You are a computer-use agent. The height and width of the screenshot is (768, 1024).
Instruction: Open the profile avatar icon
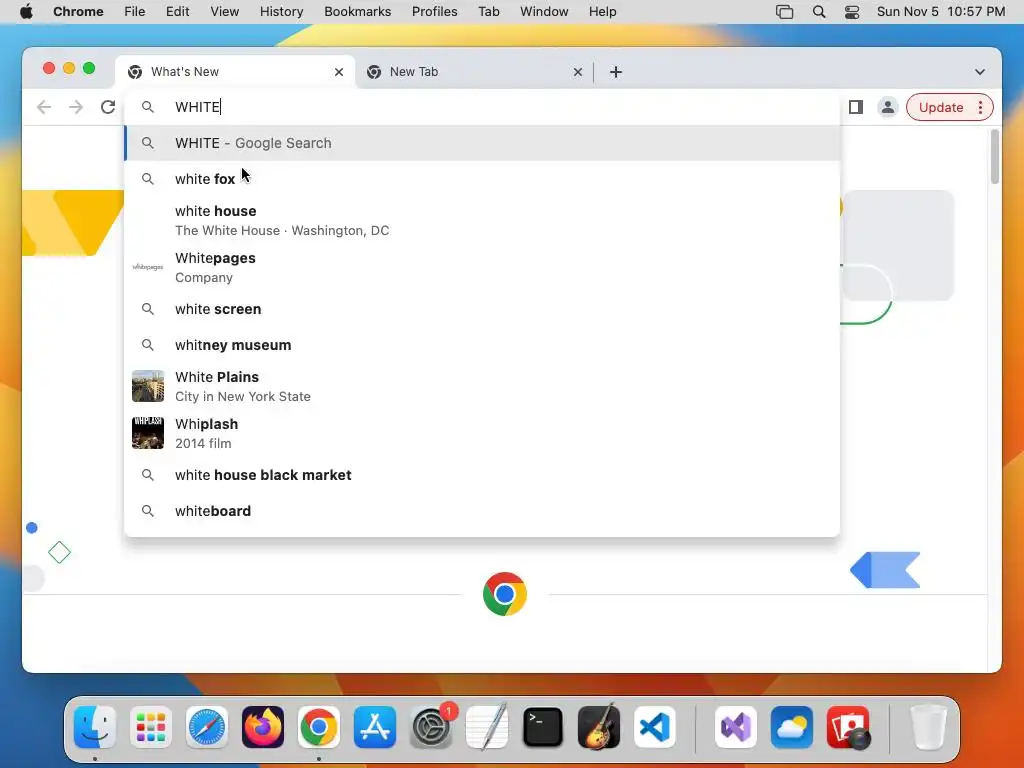[x=888, y=107]
